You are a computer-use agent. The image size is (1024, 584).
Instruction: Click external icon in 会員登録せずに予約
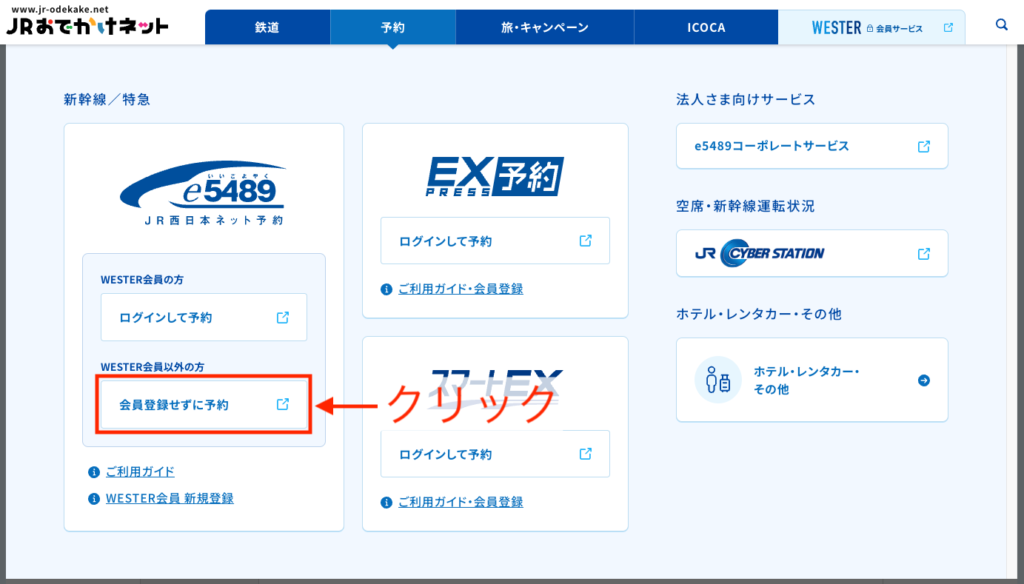pos(283,404)
